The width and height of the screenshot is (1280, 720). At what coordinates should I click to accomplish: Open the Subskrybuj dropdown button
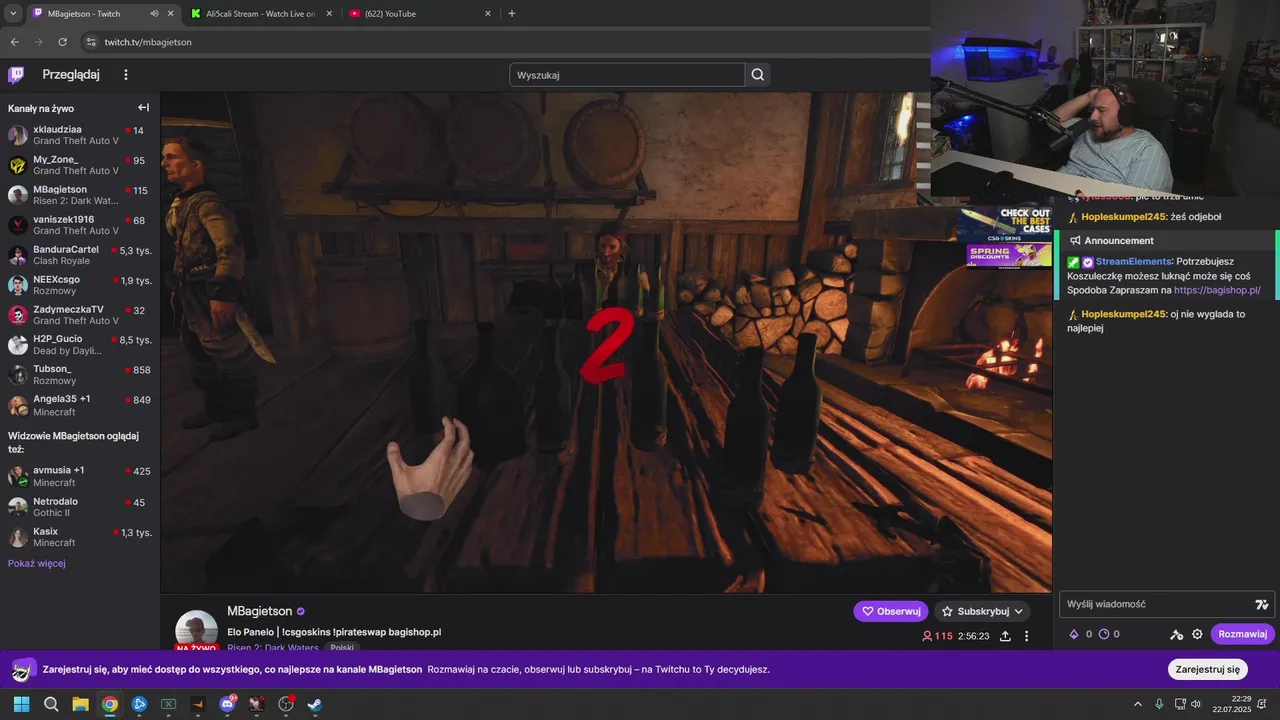click(982, 611)
